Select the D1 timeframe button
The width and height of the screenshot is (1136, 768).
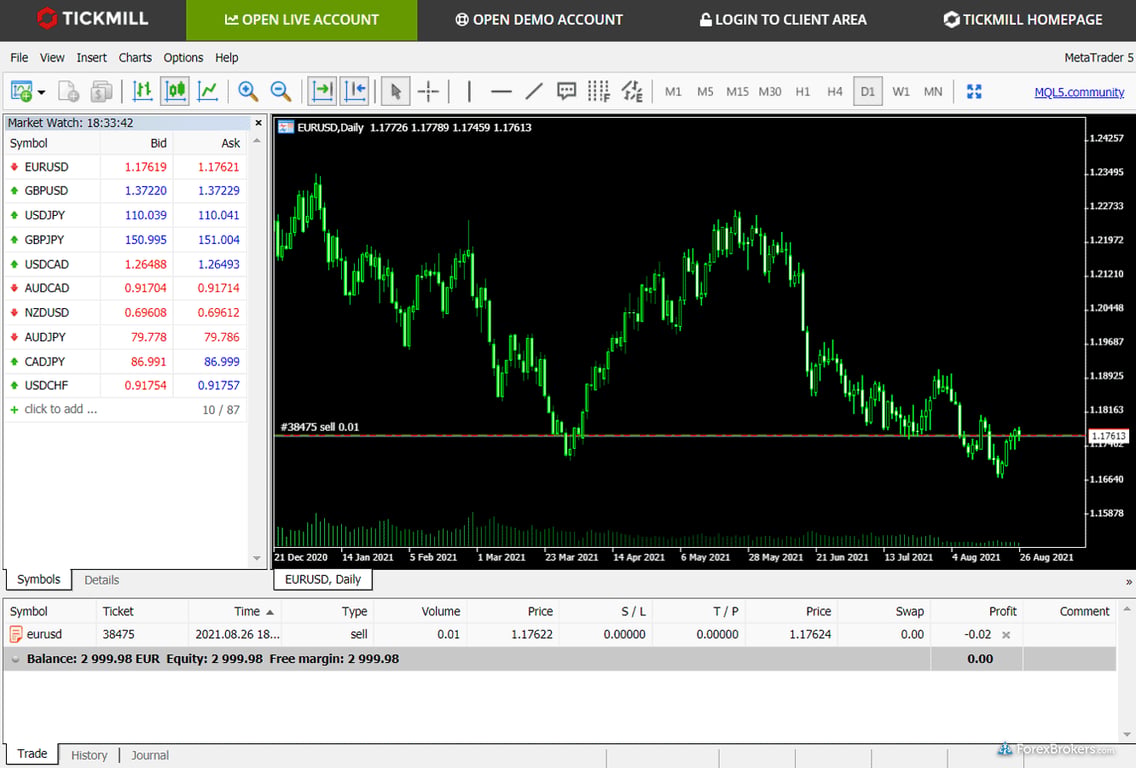[x=868, y=91]
